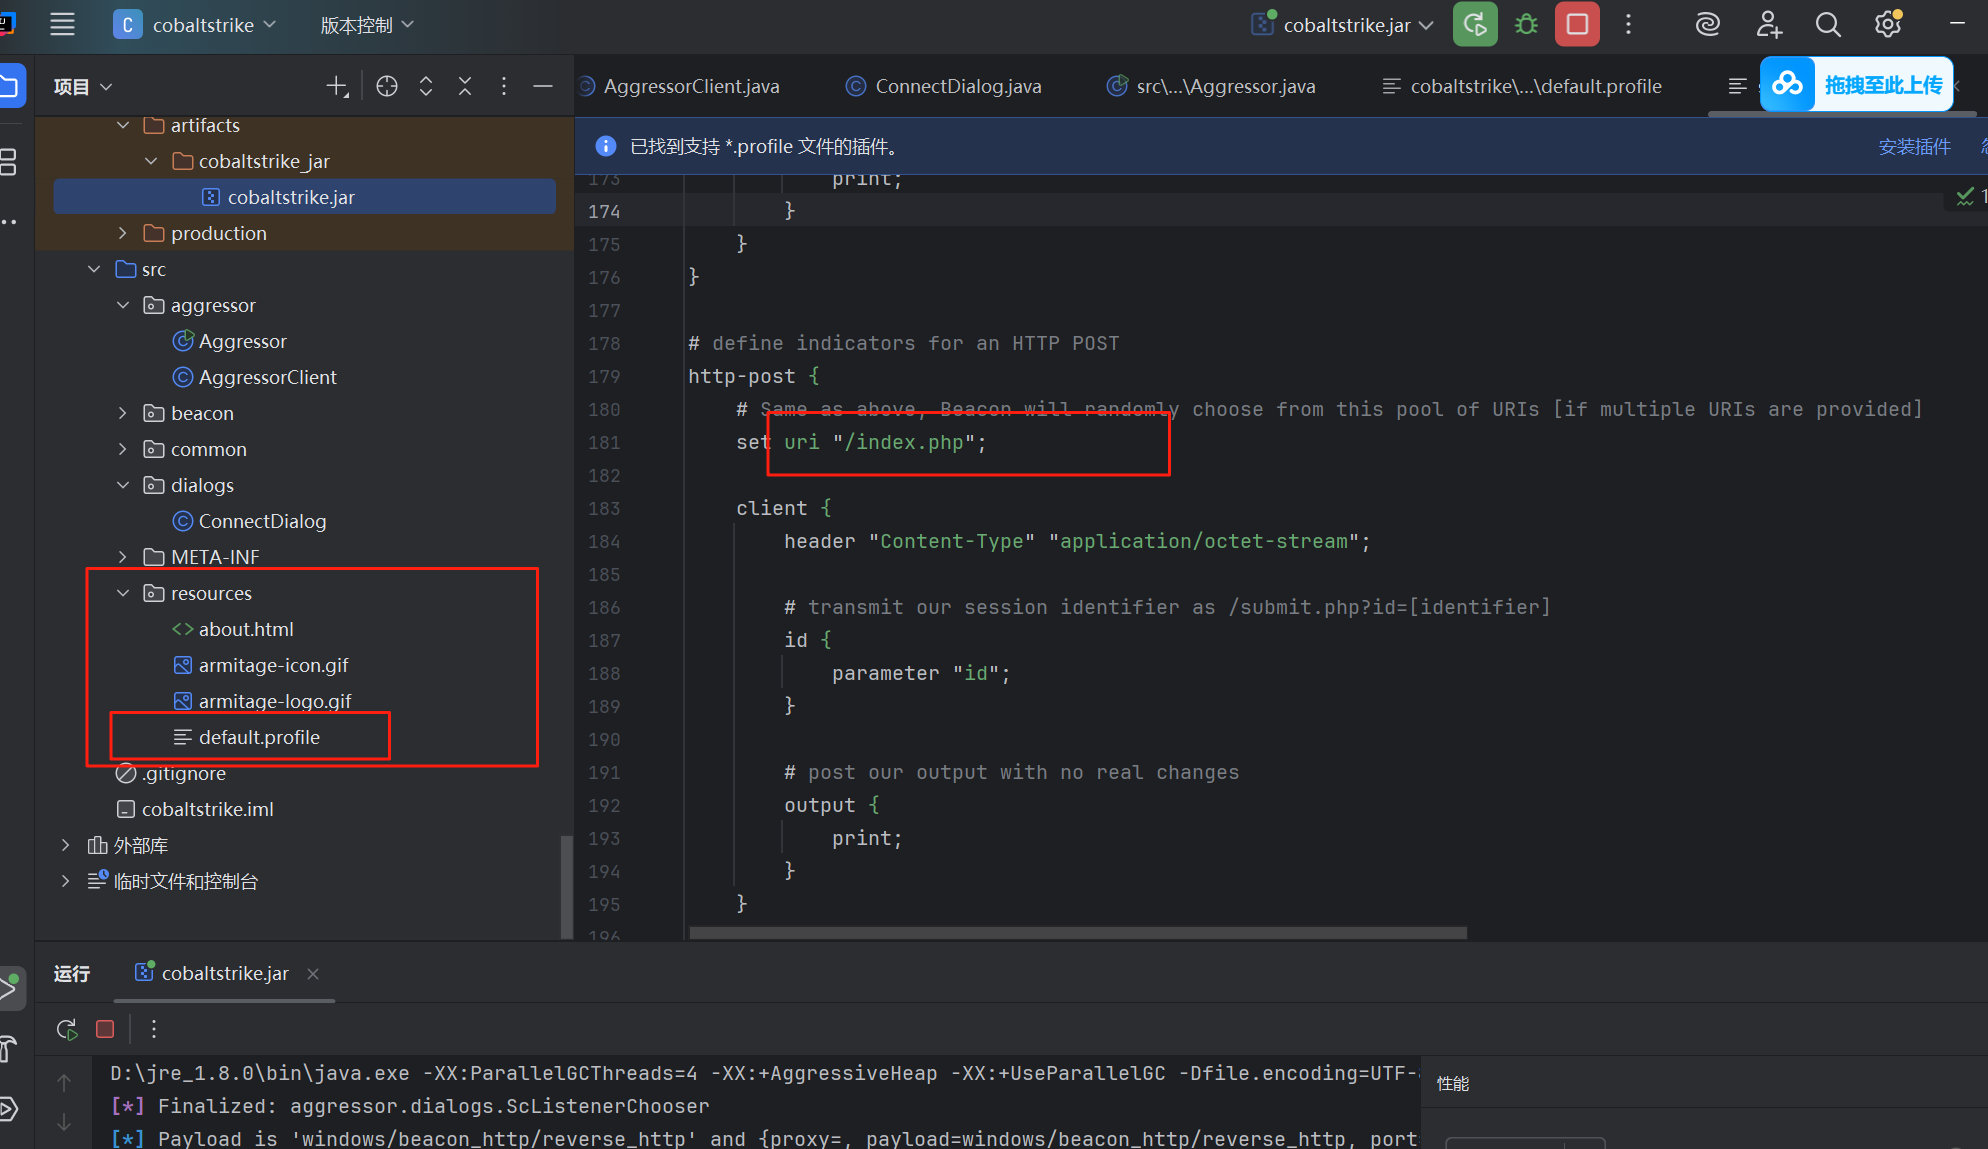Hide the project panel minimize icon
Viewport: 1988px width, 1149px height.
(x=543, y=87)
